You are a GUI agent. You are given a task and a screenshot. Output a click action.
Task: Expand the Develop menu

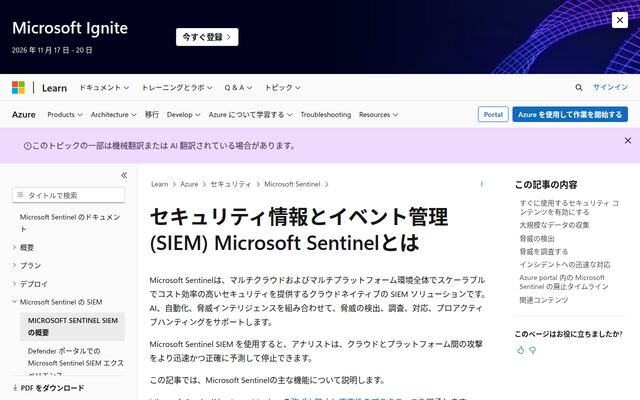183,114
